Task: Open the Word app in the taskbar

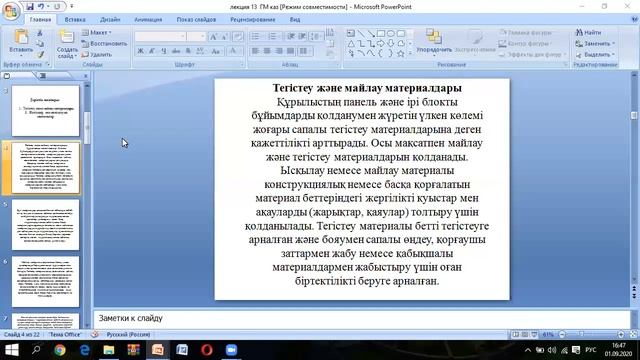Action: pyautogui.click(x=182, y=350)
